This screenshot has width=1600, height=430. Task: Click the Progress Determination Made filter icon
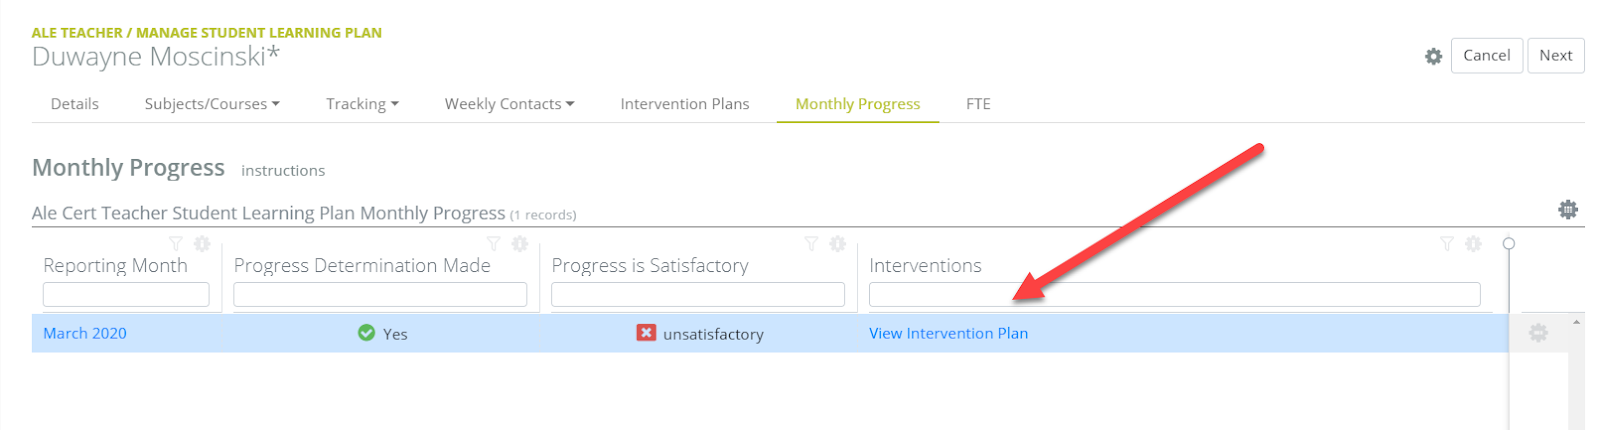pos(493,243)
